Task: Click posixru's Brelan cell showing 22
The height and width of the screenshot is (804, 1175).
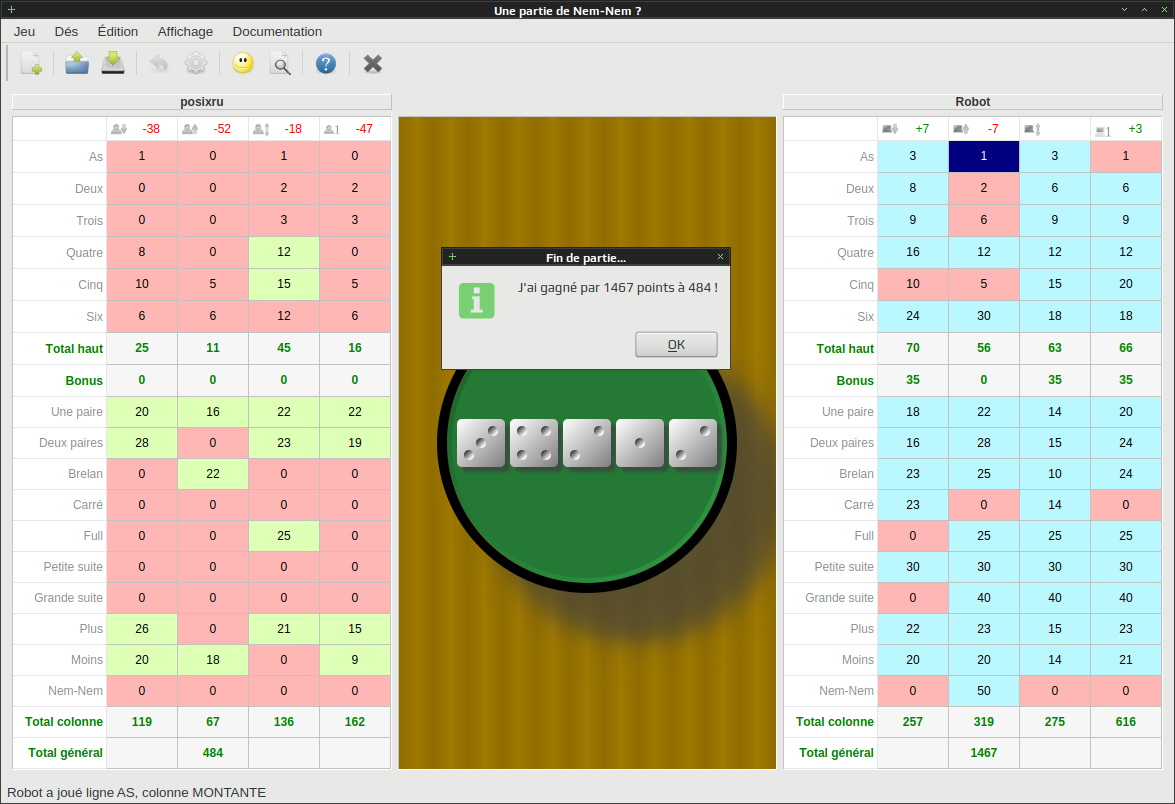Action: pyautogui.click(x=213, y=474)
